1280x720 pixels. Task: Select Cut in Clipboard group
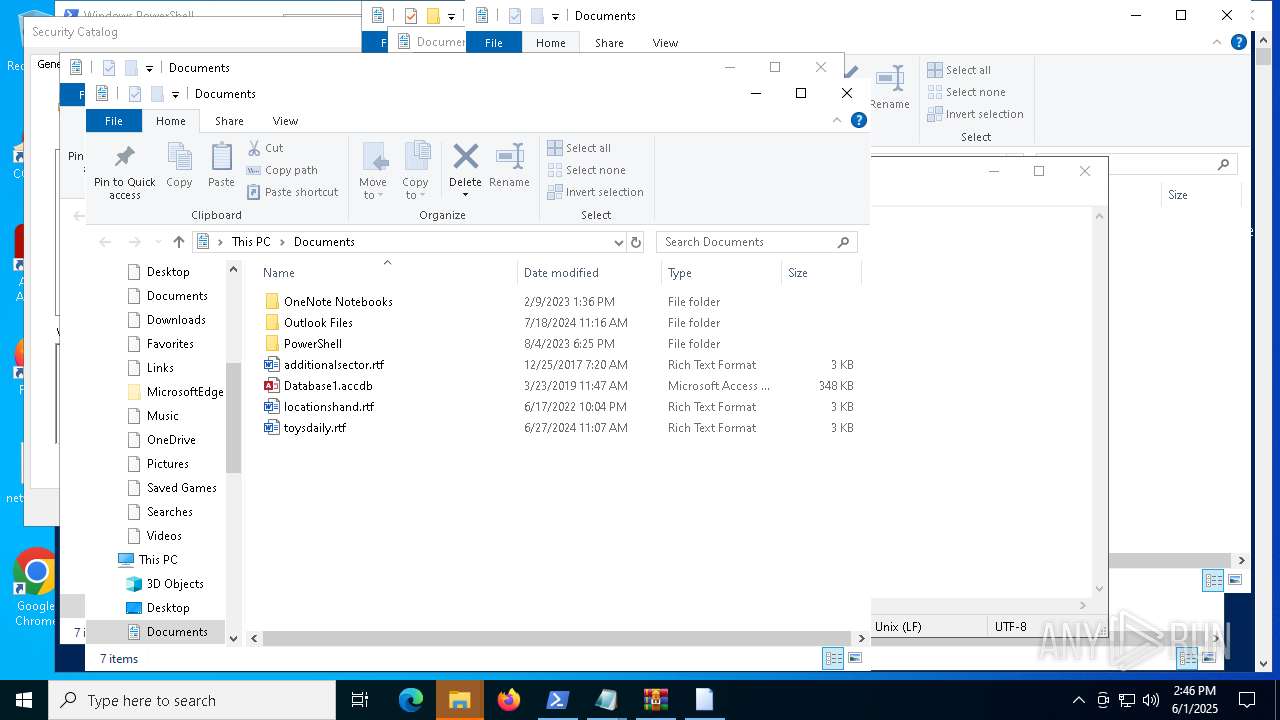[x=265, y=148]
